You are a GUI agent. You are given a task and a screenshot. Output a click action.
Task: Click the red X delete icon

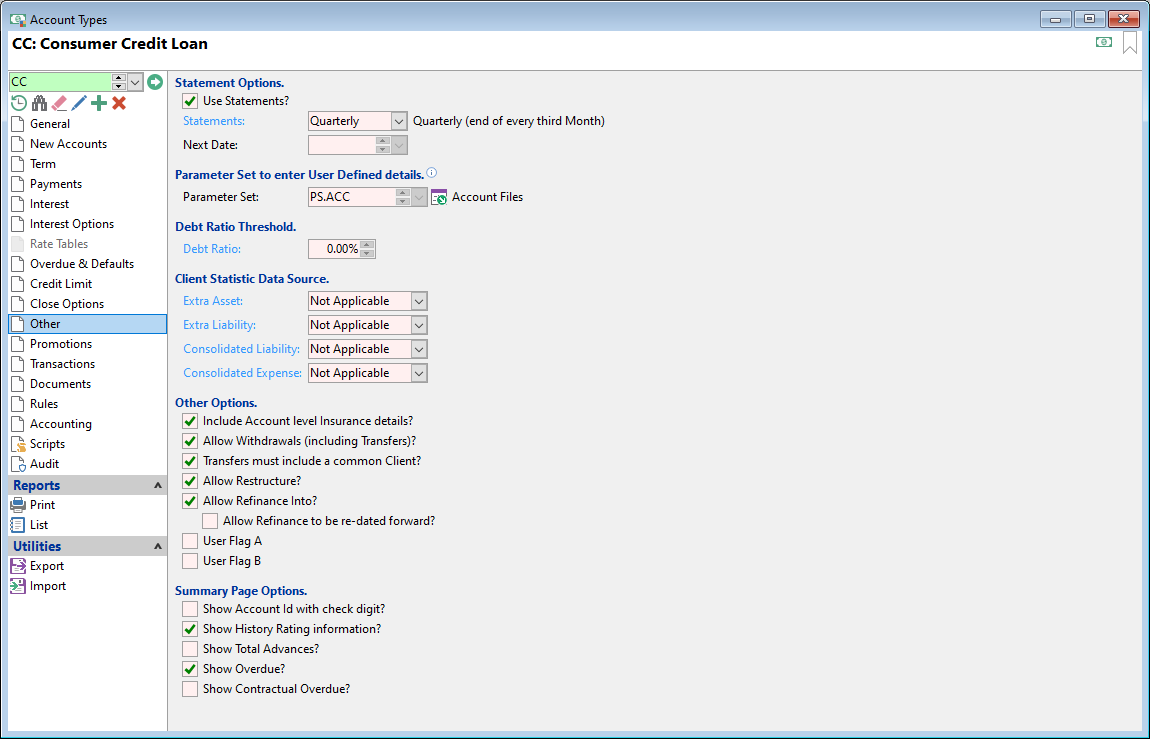tap(119, 103)
